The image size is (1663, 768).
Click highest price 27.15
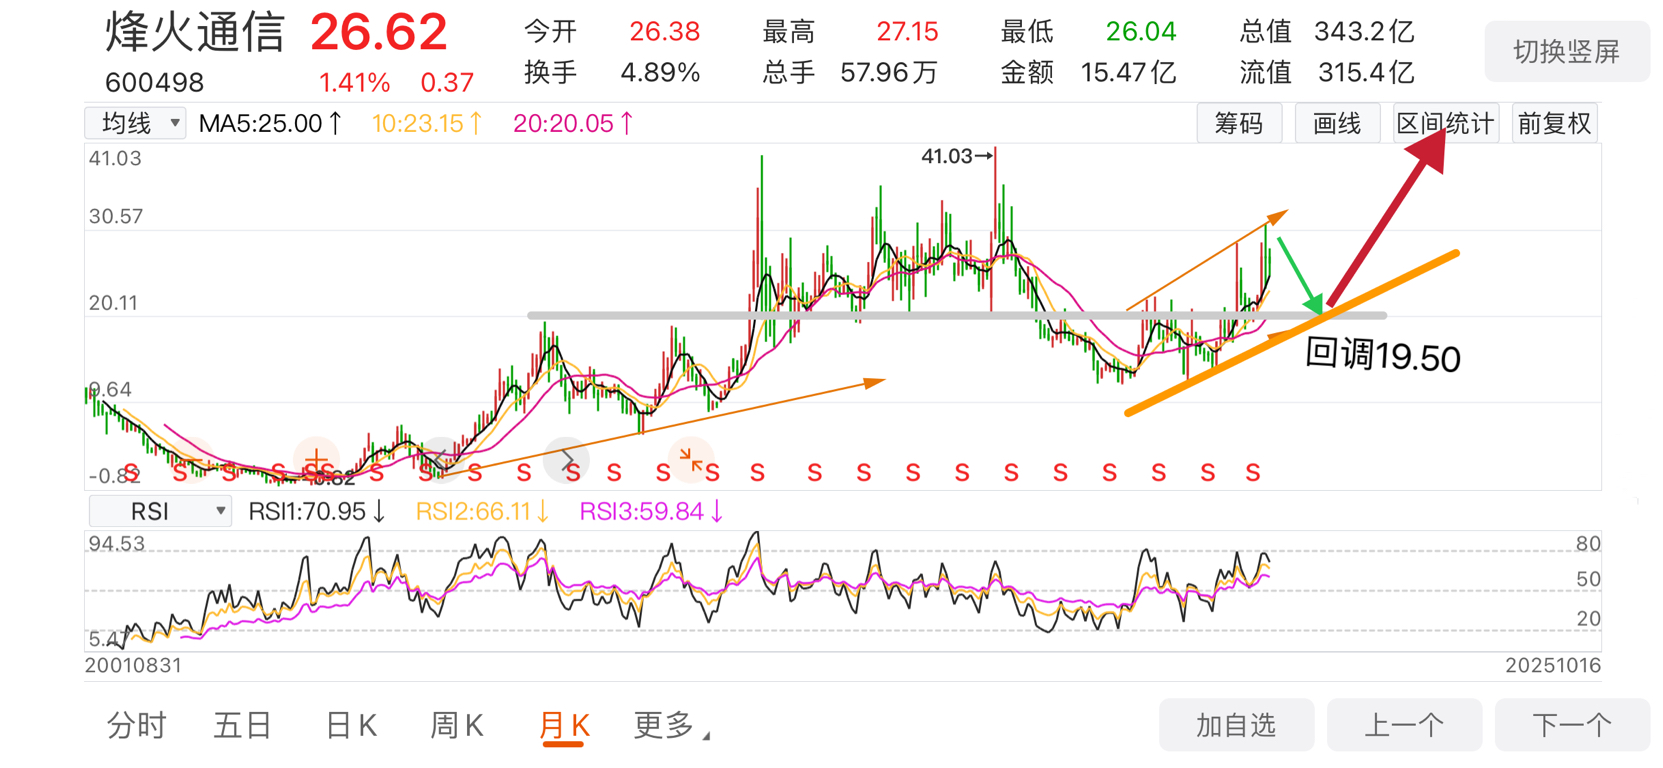pos(907,32)
